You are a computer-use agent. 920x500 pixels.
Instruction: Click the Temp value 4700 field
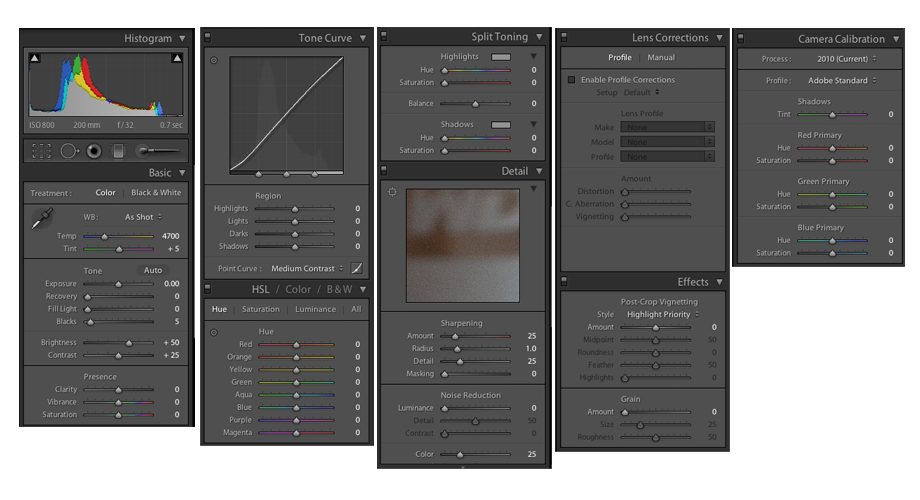[170, 236]
